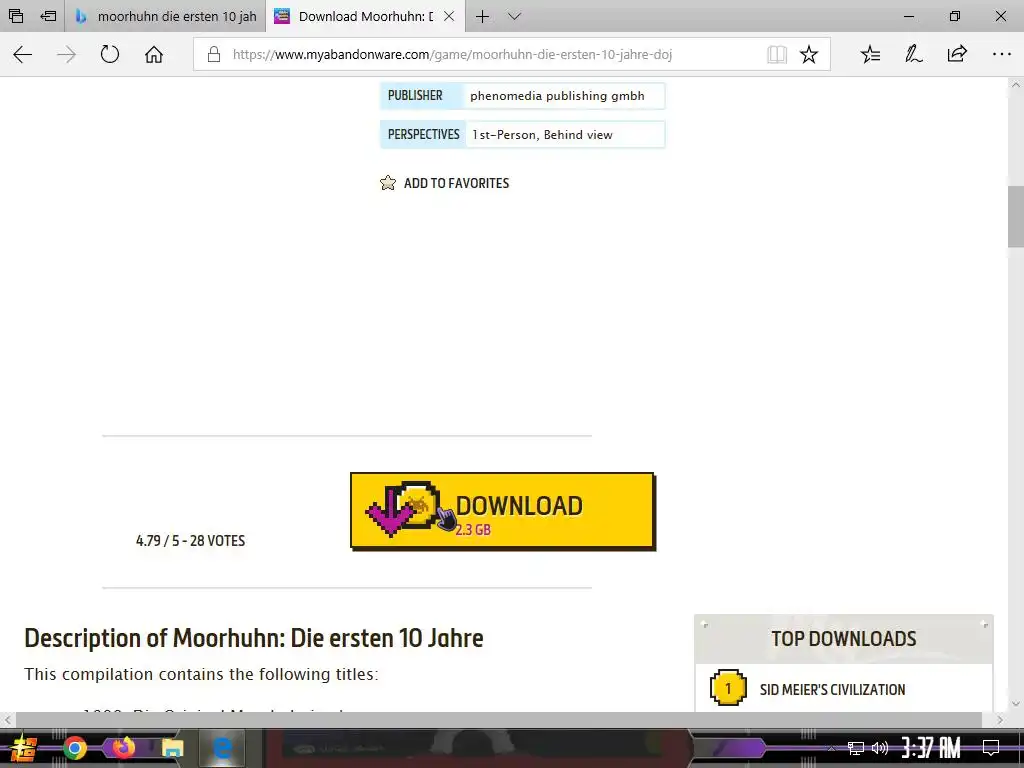Restore down the Edge window
This screenshot has height=768, width=1024.
click(955, 16)
